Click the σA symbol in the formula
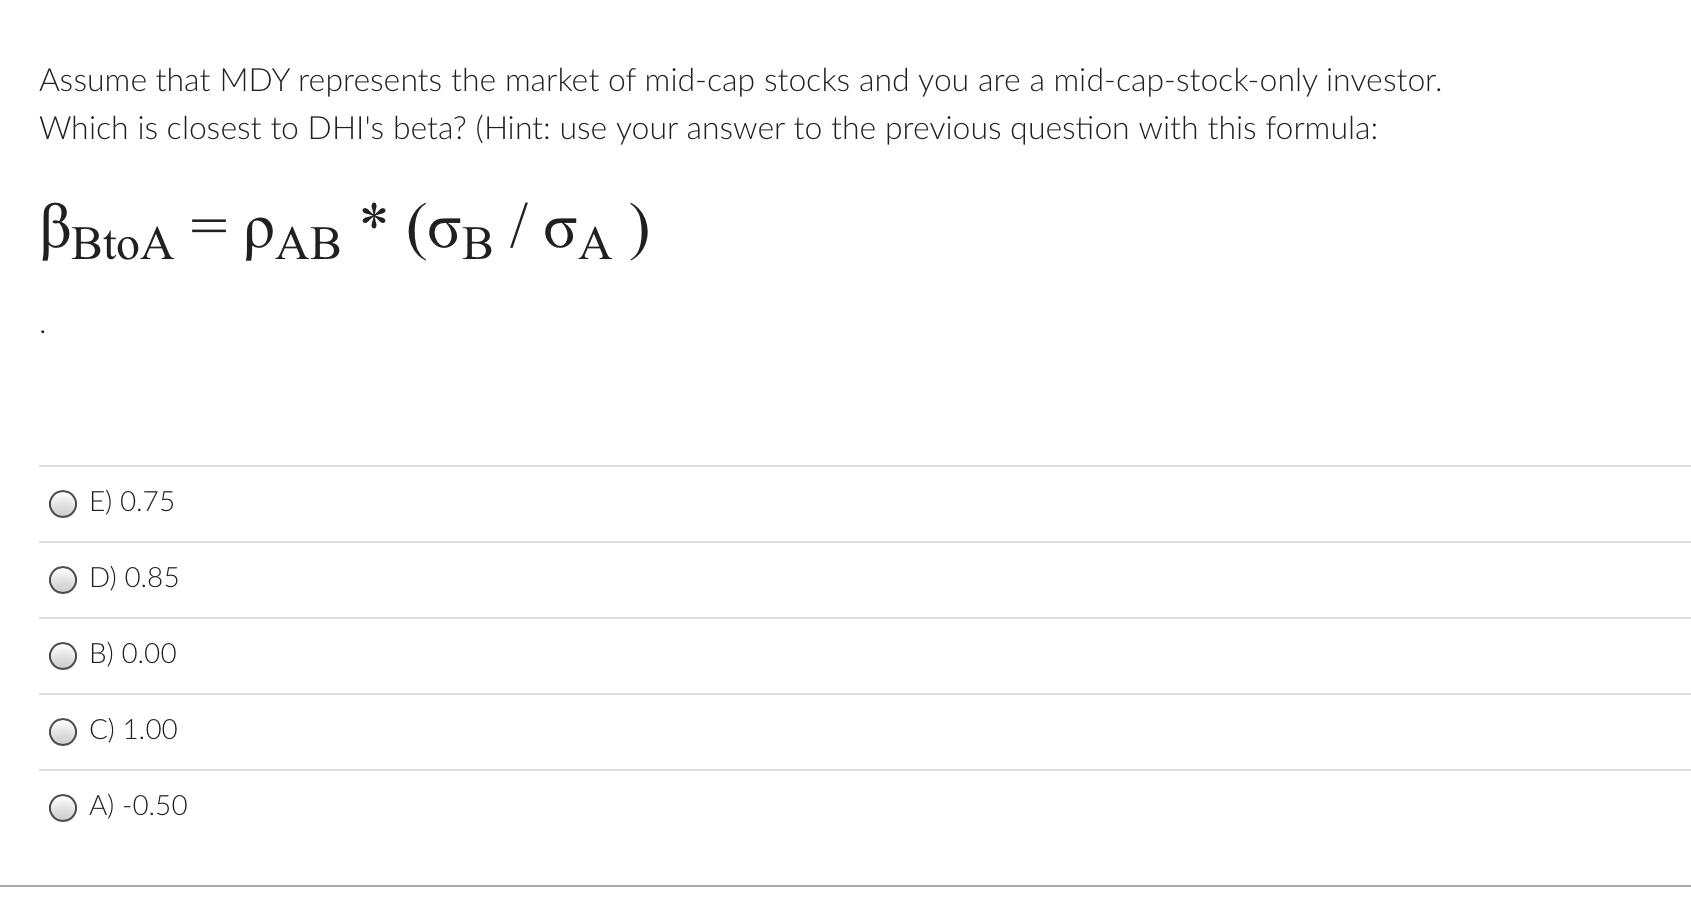 coord(578,236)
